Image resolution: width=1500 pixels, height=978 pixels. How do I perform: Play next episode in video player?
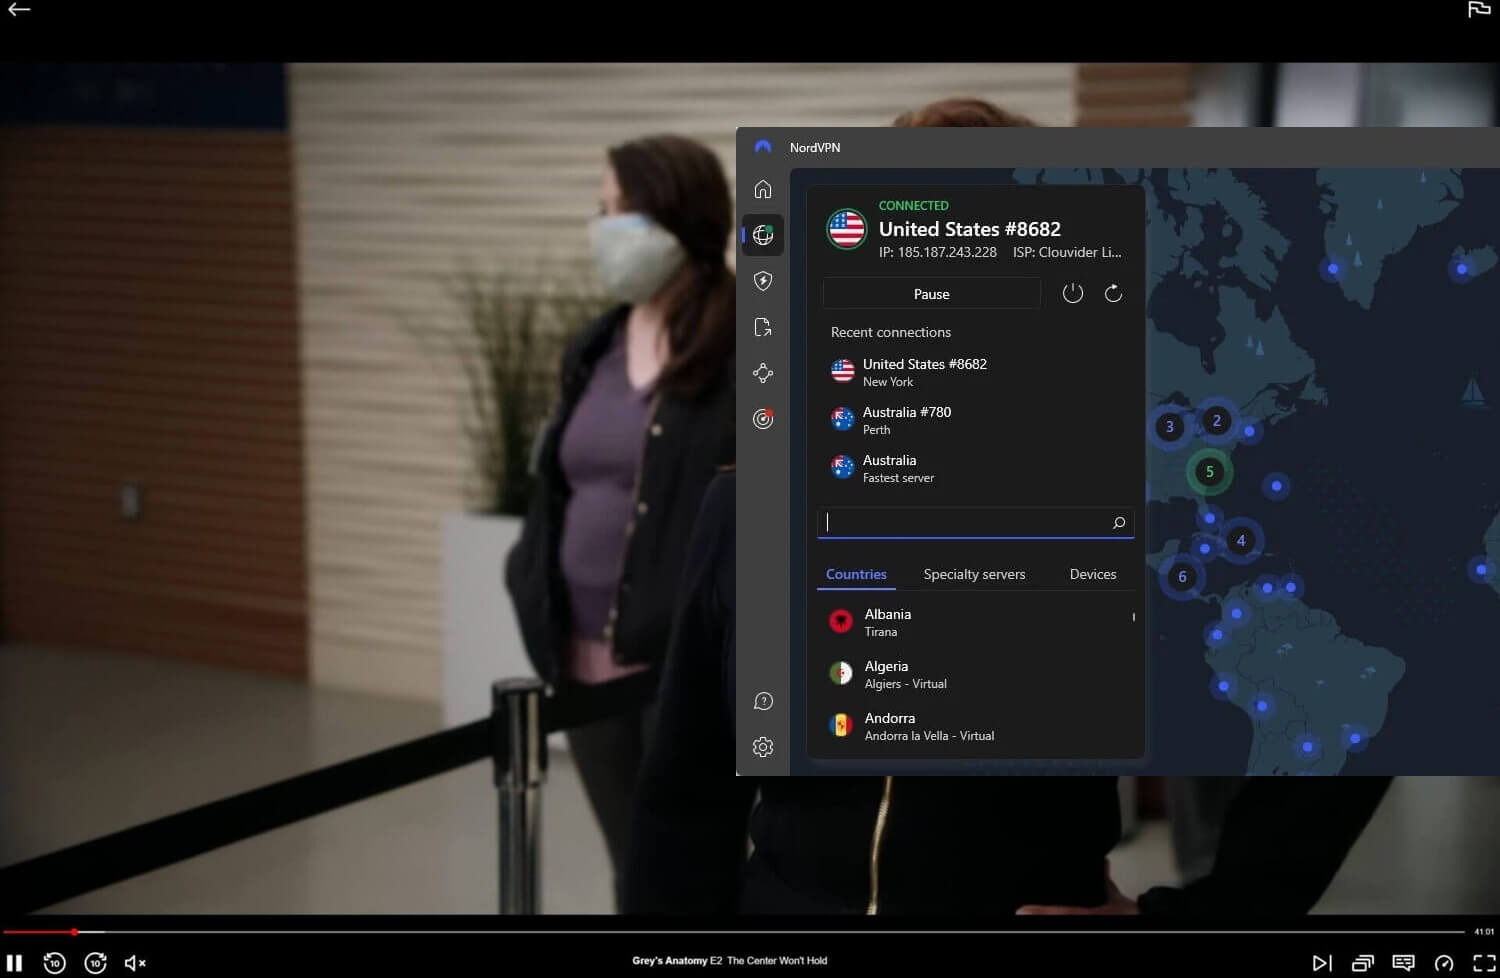(x=1322, y=963)
